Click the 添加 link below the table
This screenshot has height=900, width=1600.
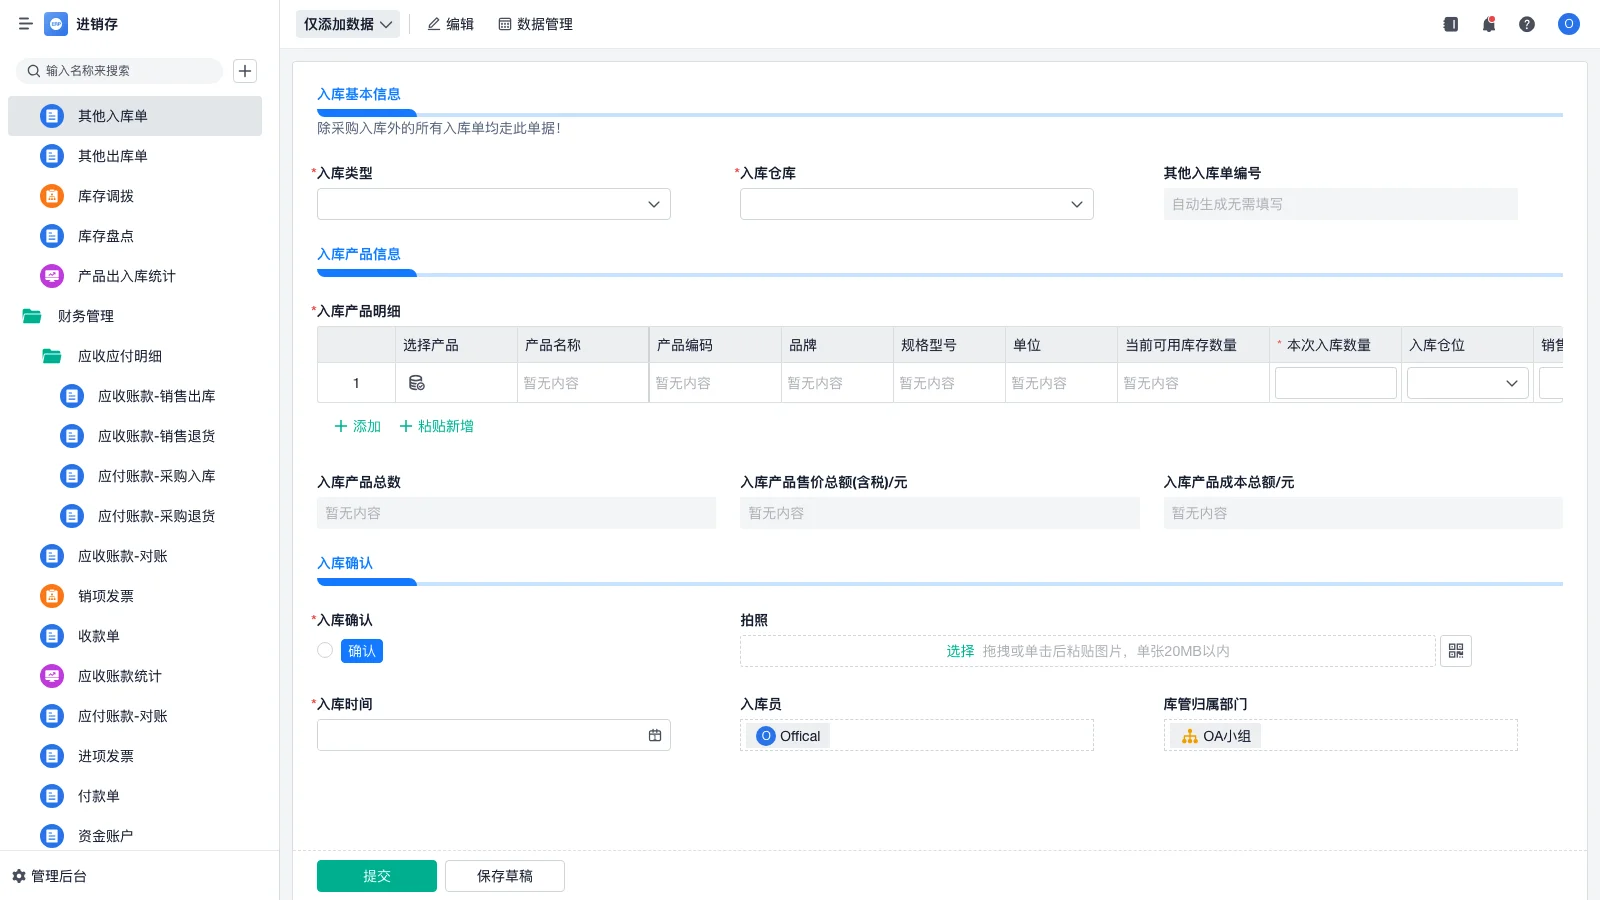click(358, 426)
